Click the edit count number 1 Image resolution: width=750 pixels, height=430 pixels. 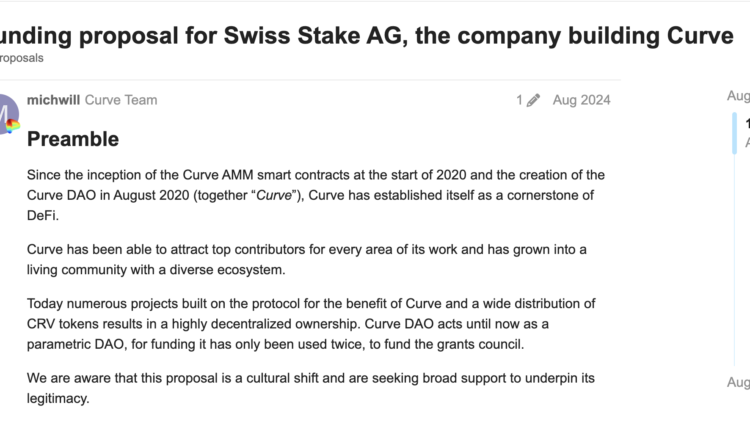519,100
